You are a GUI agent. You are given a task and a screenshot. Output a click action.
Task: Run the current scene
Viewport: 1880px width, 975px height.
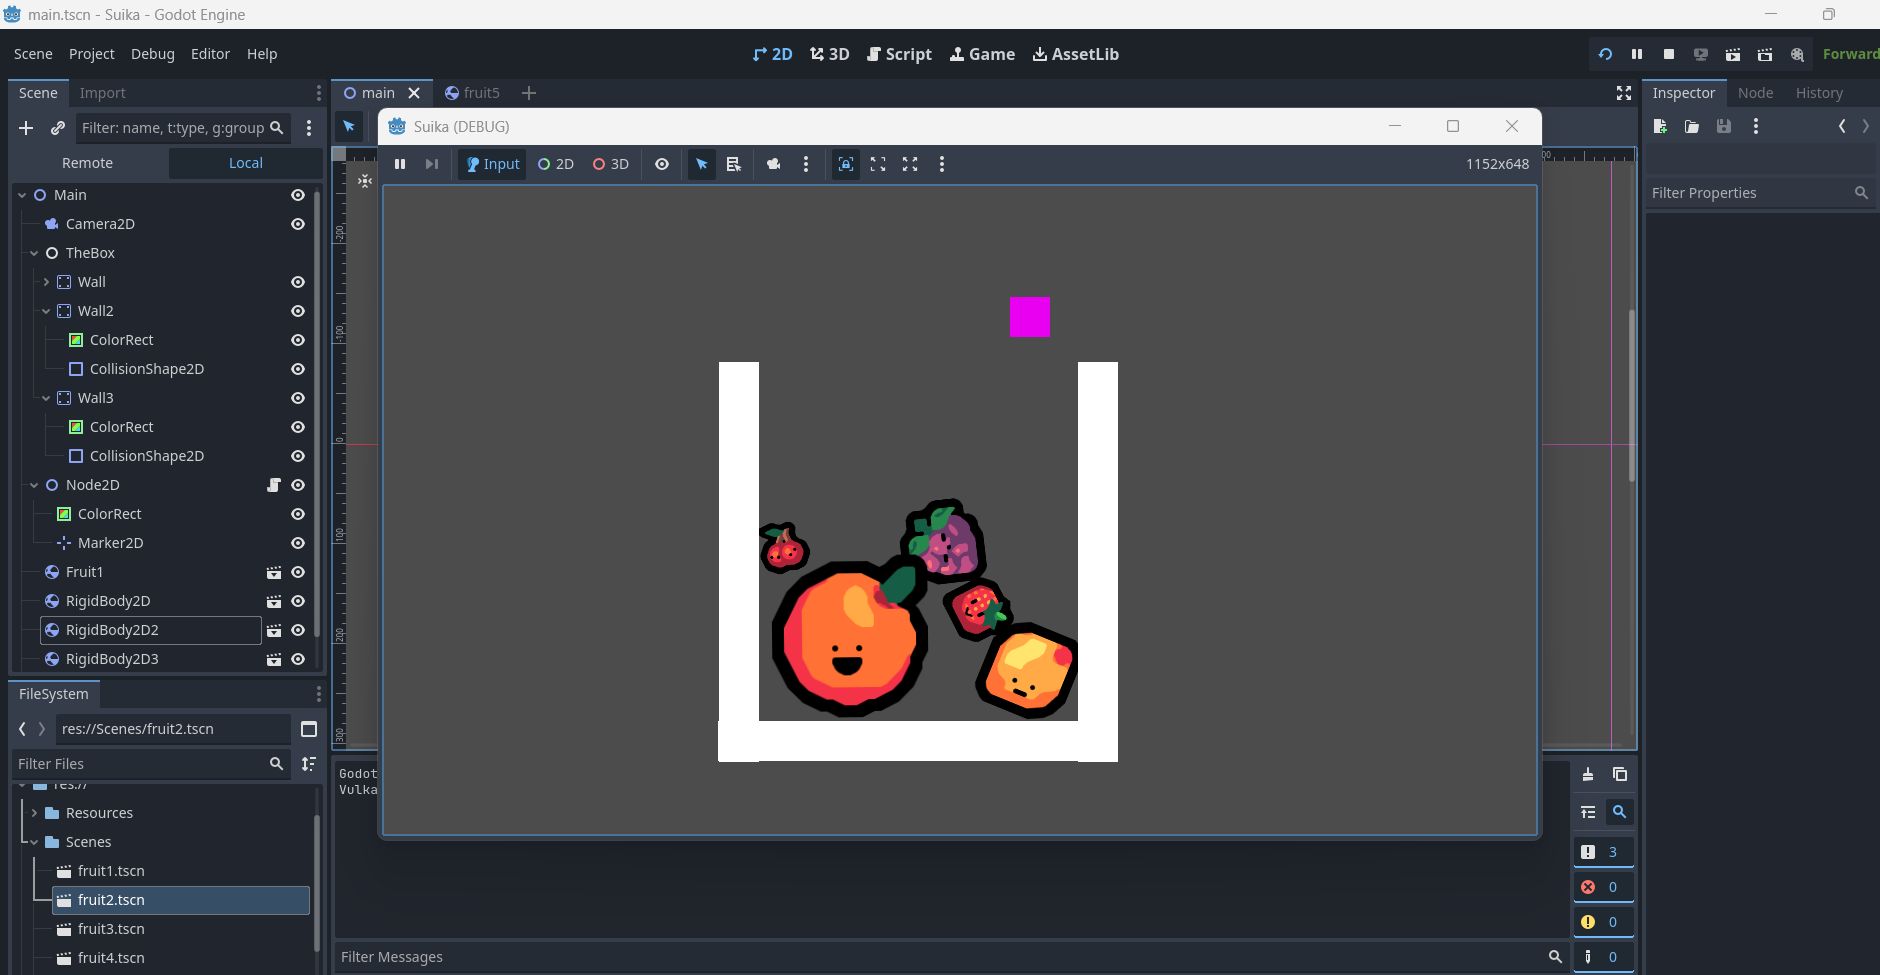pyautogui.click(x=1733, y=54)
